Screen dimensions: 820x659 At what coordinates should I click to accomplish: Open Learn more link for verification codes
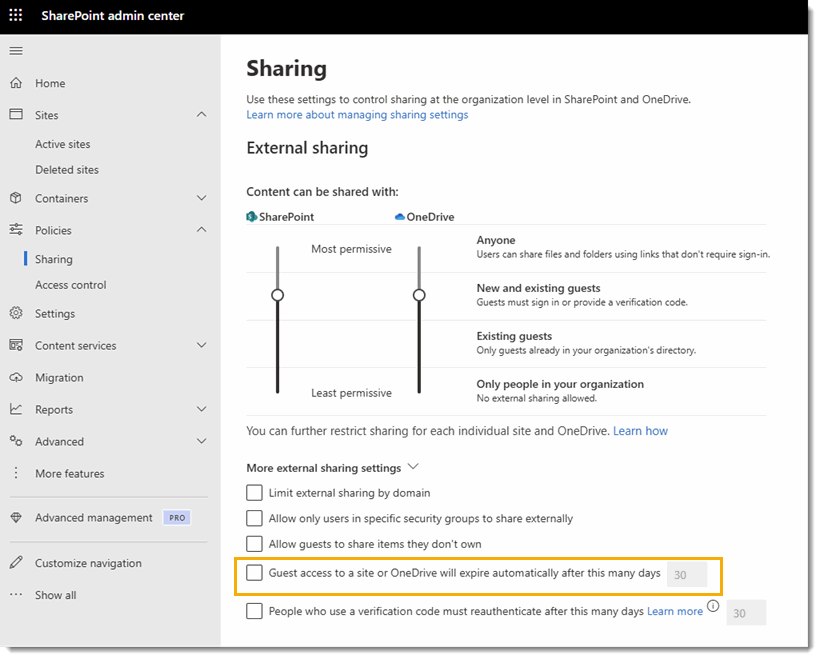point(675,611)
